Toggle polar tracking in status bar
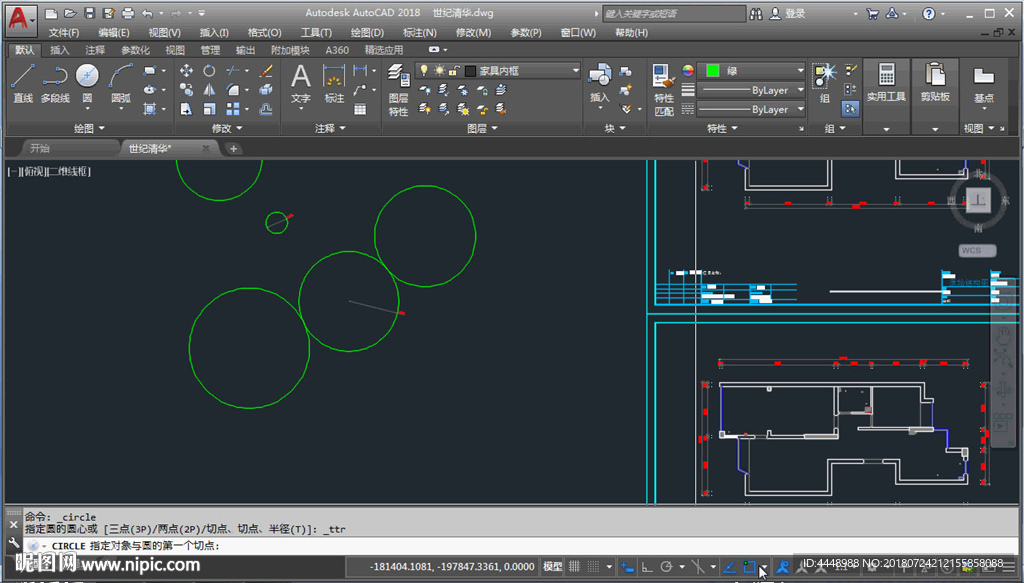The width and height of the screenshot is (1024, 583). pos(667,567)
